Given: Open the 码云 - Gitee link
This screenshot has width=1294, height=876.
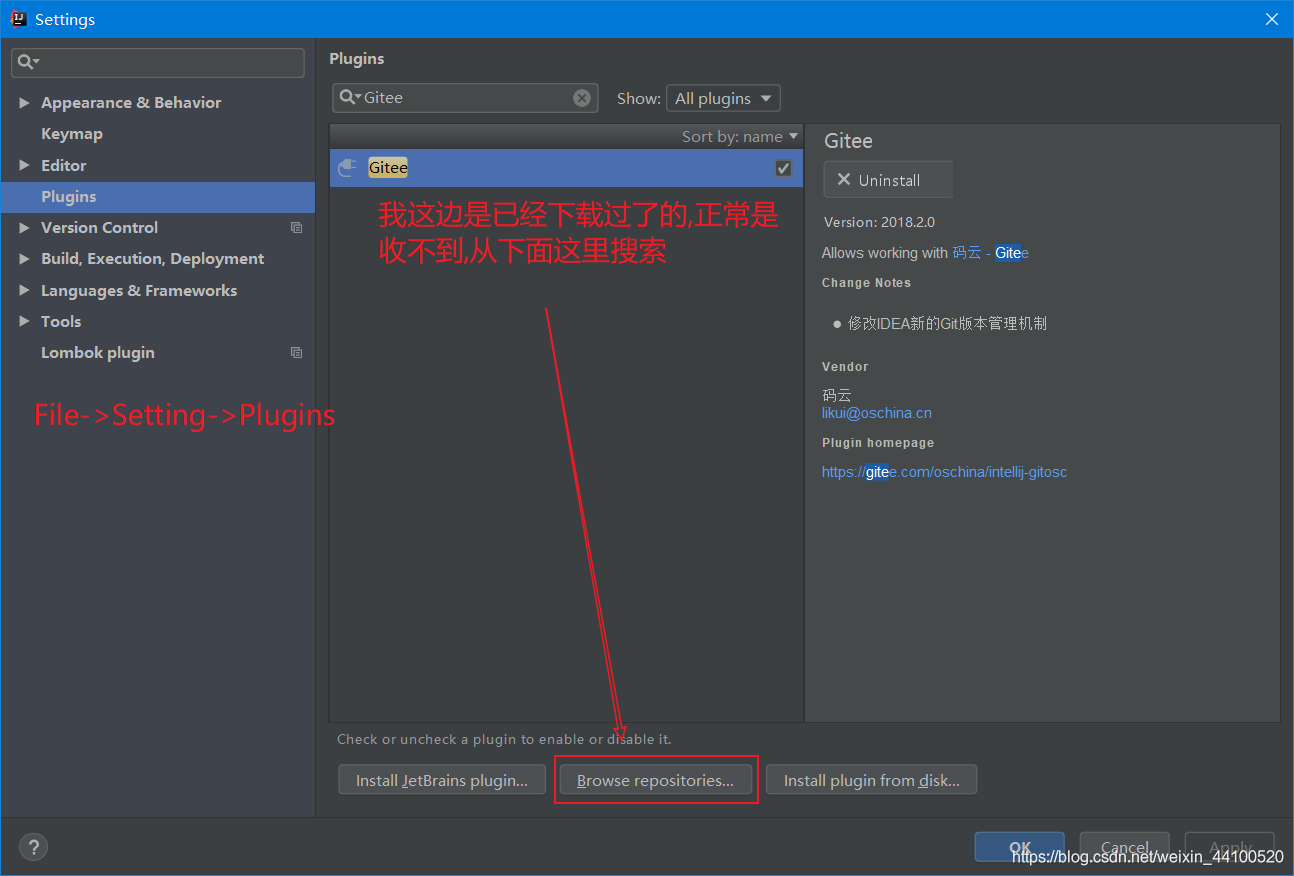Looking at the screenshot, I should pyautogui.click(x=990, y=253).
